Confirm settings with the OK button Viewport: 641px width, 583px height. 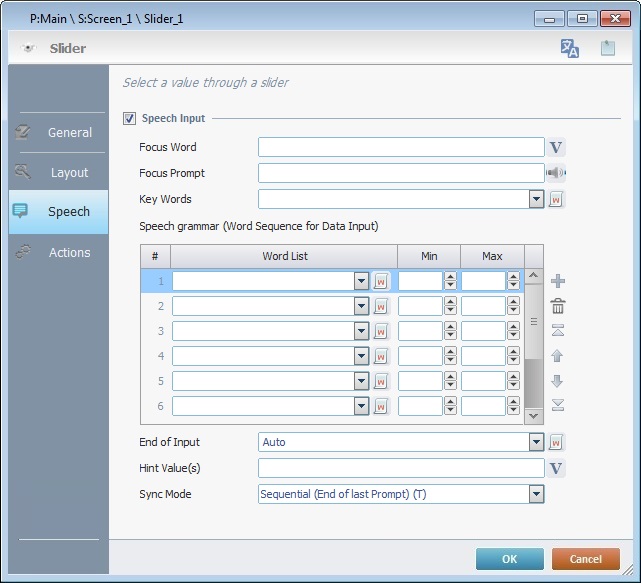coord(510,559)
